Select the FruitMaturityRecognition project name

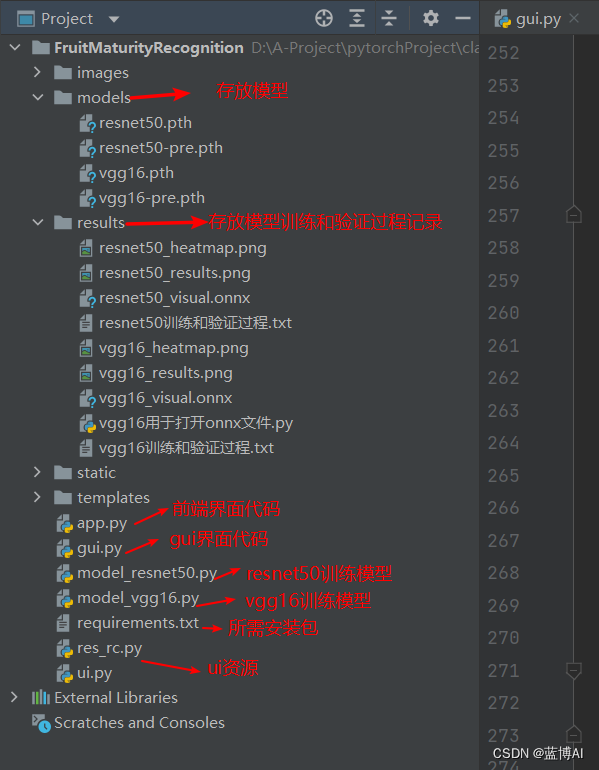pyautogui.click(x=149, y=48)
